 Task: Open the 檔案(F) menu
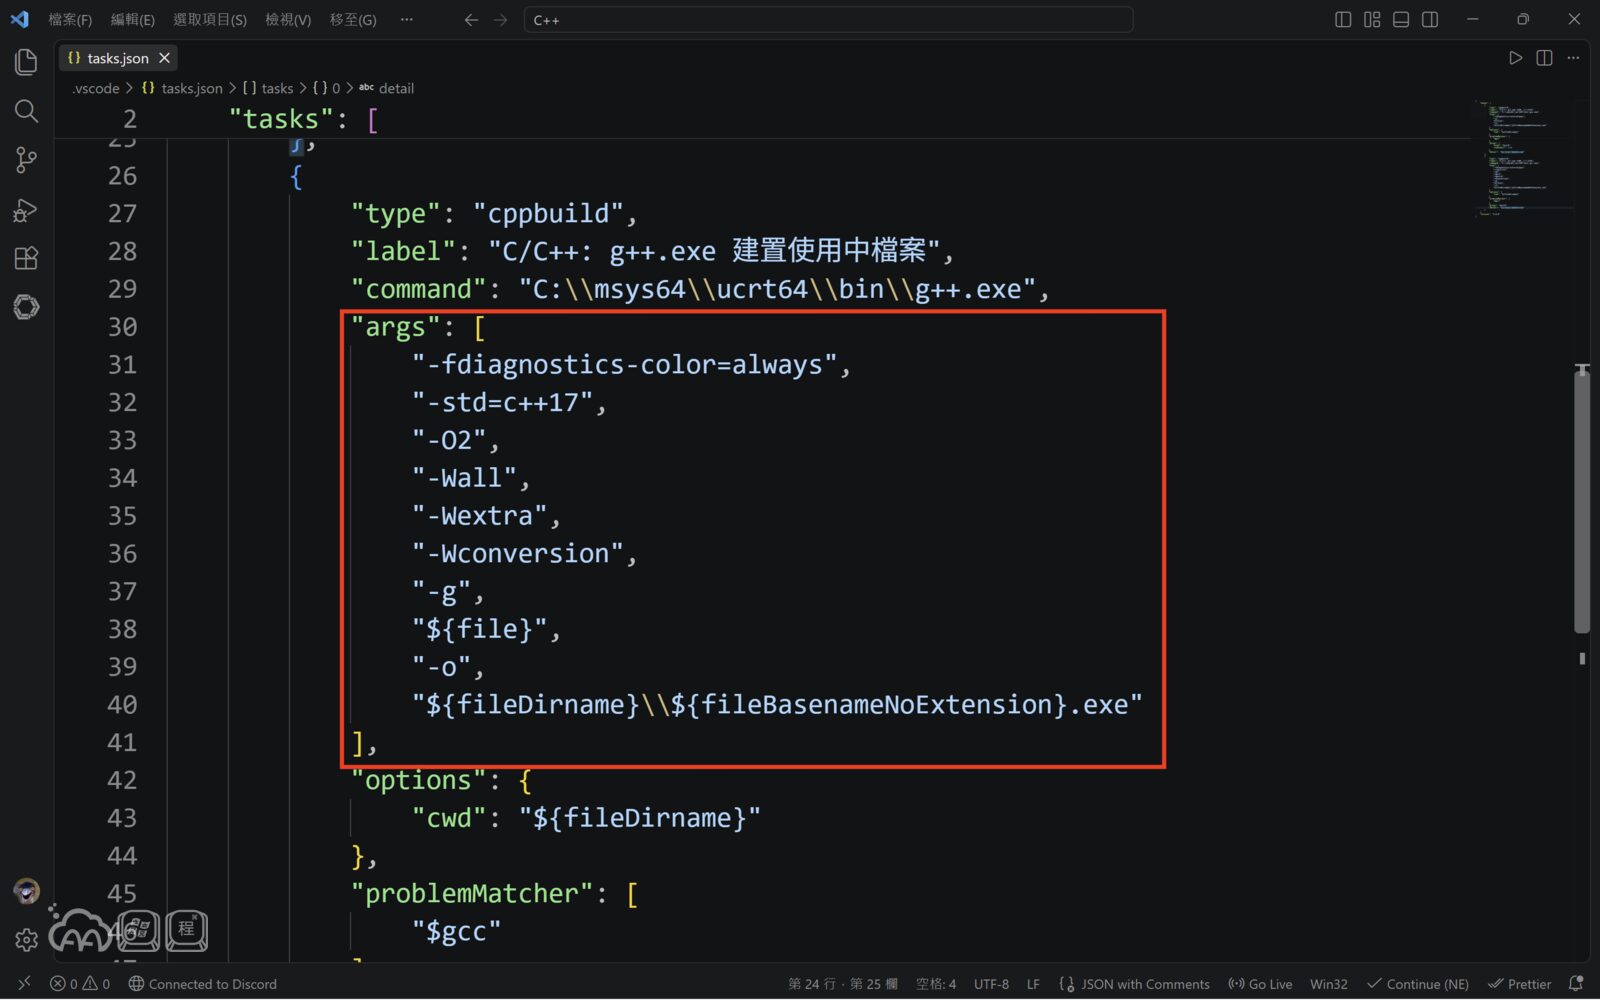pyautogui.click(x=70, y=20)
